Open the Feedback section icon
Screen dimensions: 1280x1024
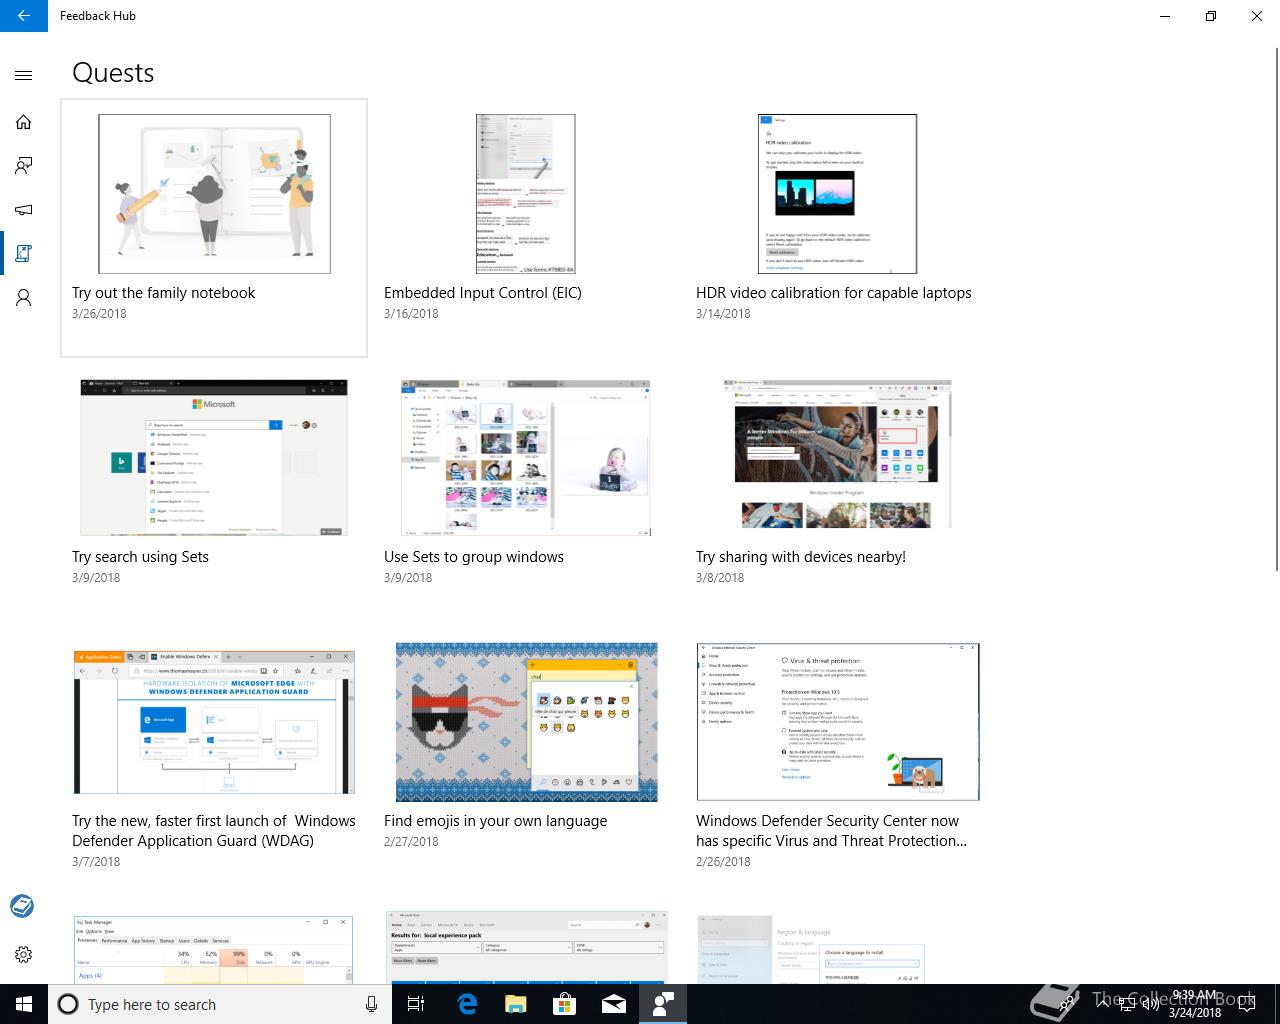pyautogui.click(x=24, y=166)
